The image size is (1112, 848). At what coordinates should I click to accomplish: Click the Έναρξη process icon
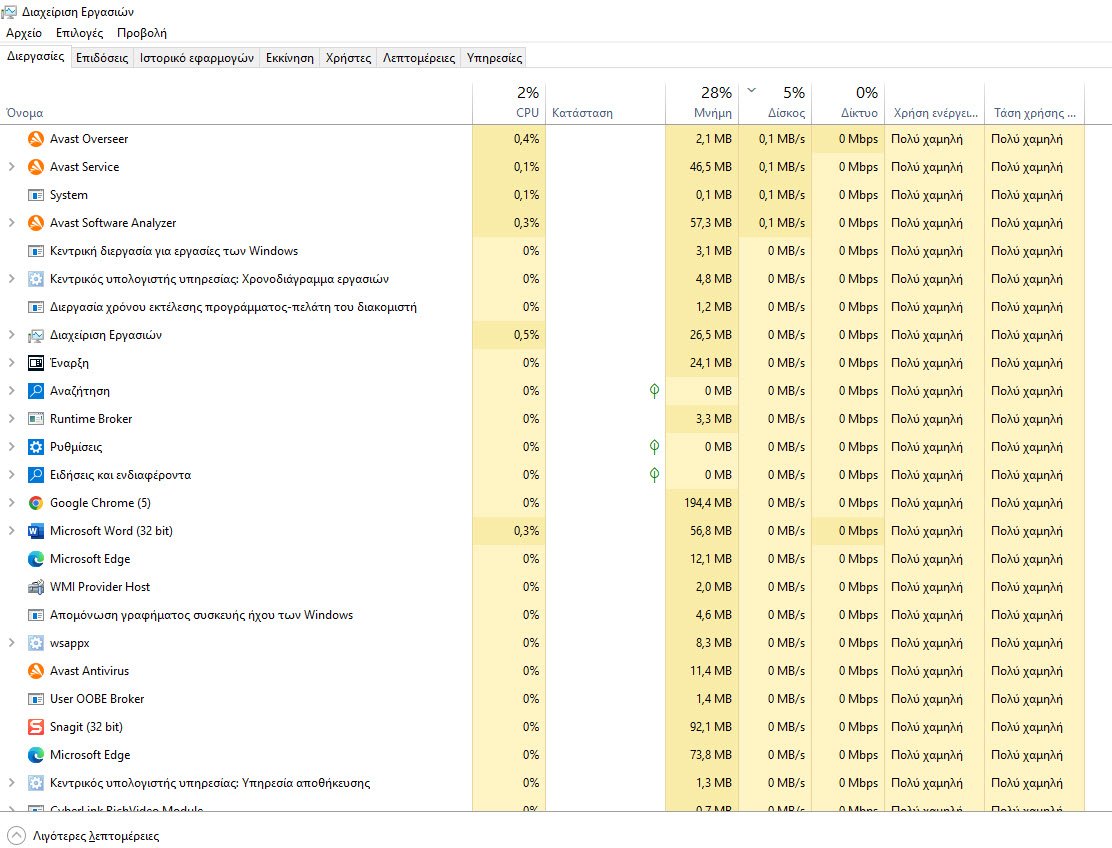tap(35, 363)
